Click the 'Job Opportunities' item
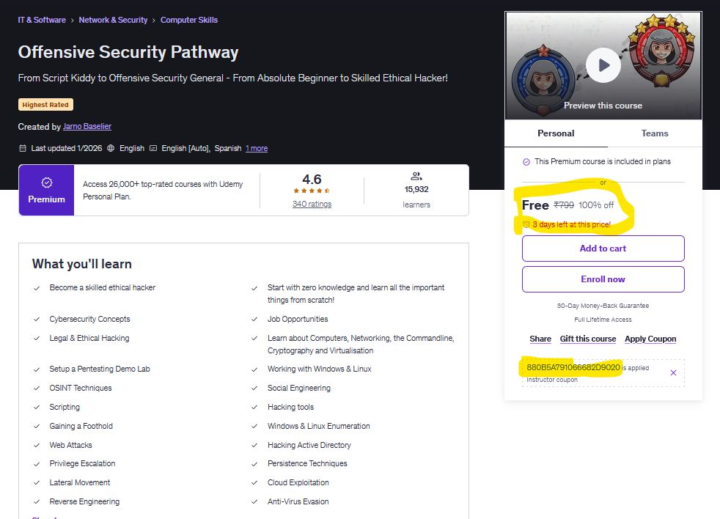This screenshot has width=720, height=519. [298, 319]
